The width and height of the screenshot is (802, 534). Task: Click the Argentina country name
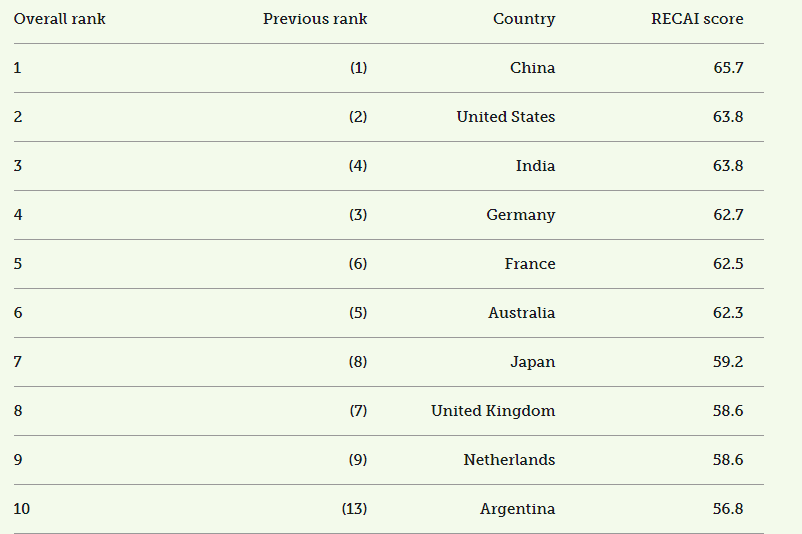click(517, 509)
